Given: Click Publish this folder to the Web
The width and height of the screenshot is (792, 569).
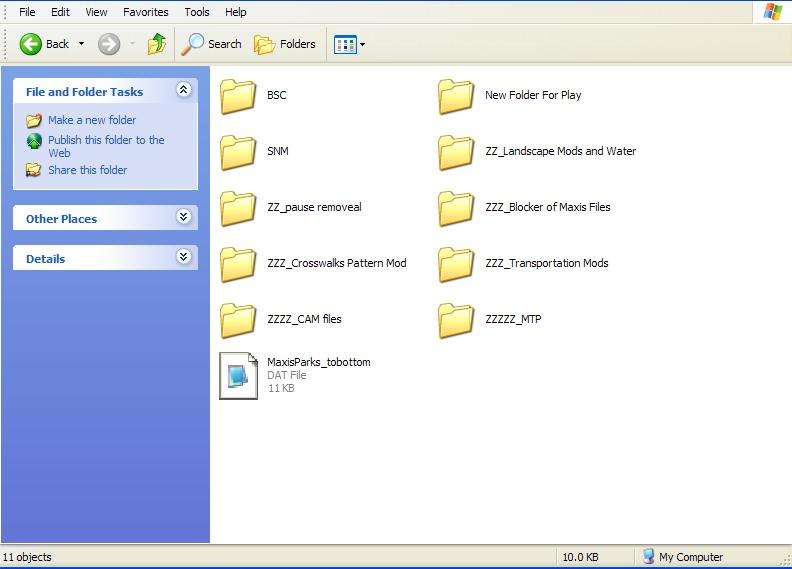Looking at the screenshot, I should (106, 146).
